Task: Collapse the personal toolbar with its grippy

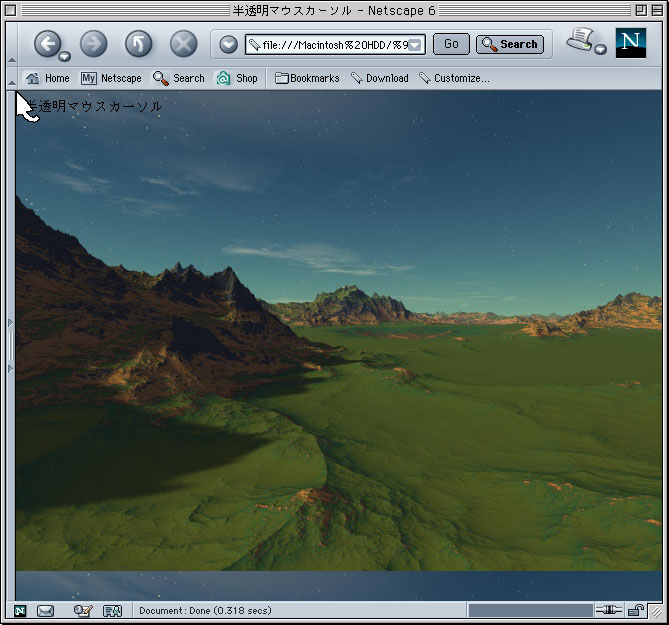Action: (12, 78)
